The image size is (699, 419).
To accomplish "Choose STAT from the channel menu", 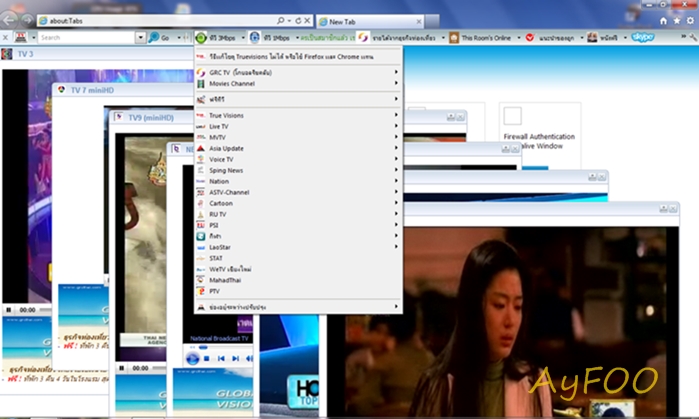I will [299, 258].
